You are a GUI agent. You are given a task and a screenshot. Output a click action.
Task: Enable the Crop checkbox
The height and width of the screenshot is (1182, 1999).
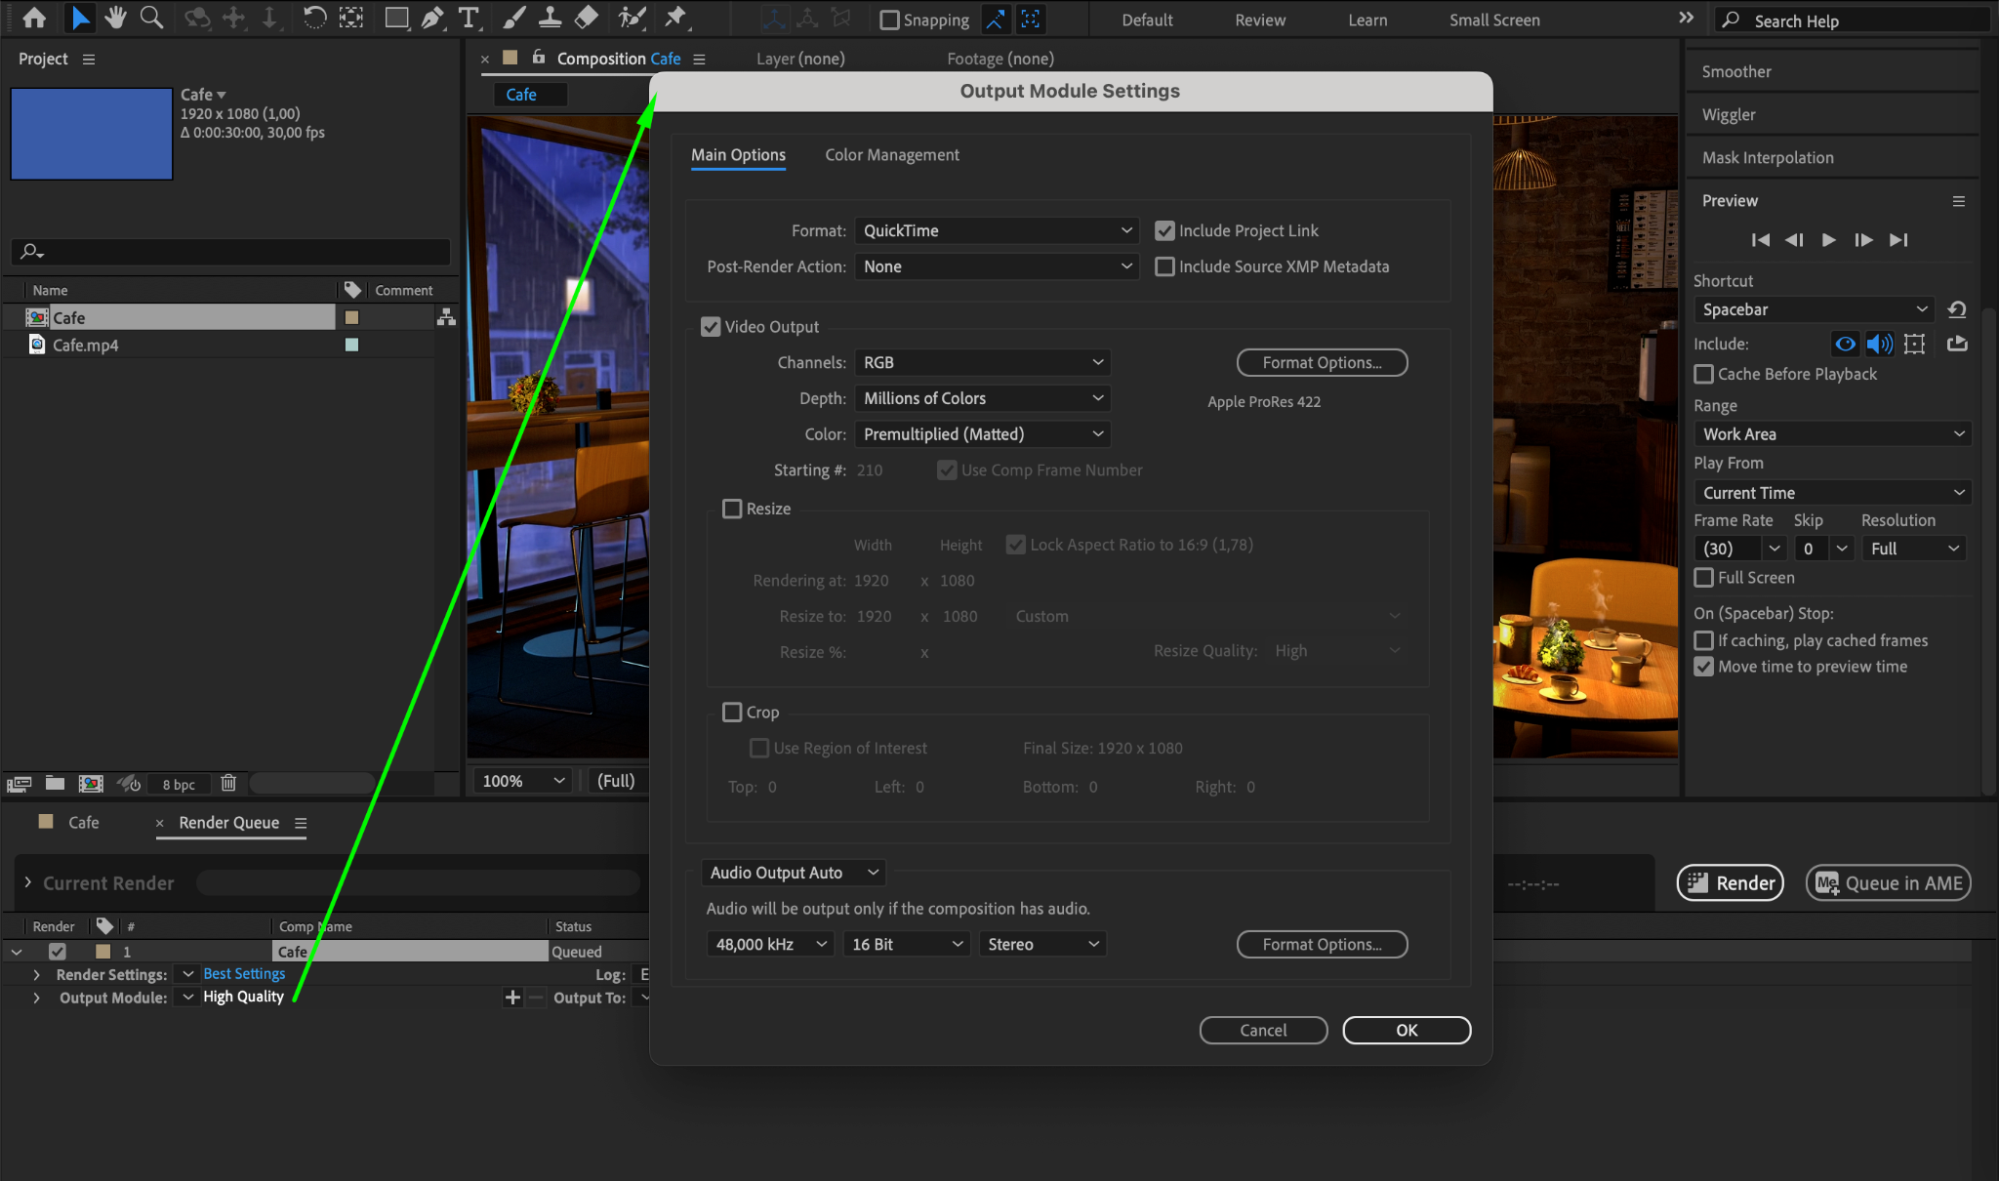click(x=732, y=712)
